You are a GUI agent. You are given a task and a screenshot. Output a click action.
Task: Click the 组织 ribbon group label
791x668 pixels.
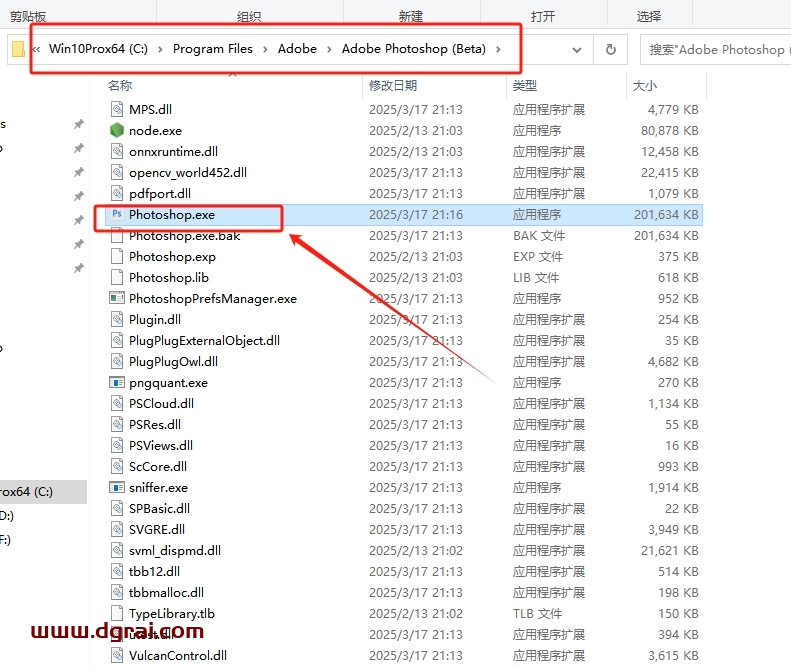(249, 17)
